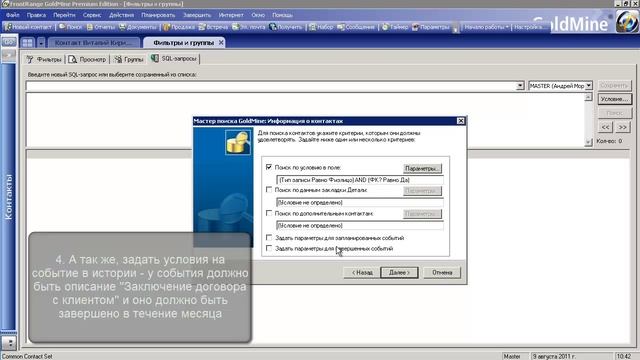The height and width of the screenshot is (360, 640).
Task: Click the tab grid view icon
Action: click(27, 42)
